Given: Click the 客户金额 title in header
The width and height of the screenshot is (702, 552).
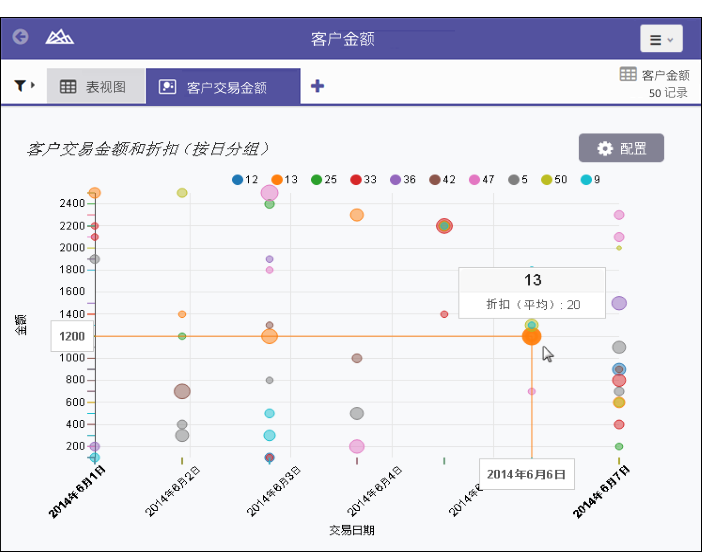Looking at the screenshot, I should click(343, 39).
